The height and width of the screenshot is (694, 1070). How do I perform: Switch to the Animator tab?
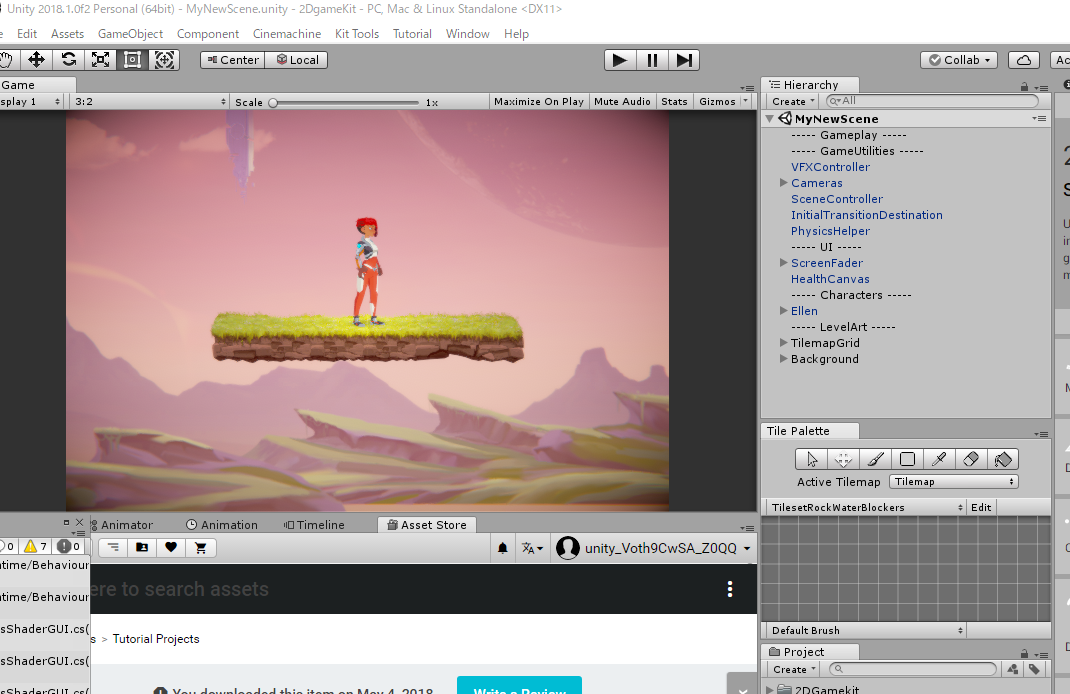121,525
